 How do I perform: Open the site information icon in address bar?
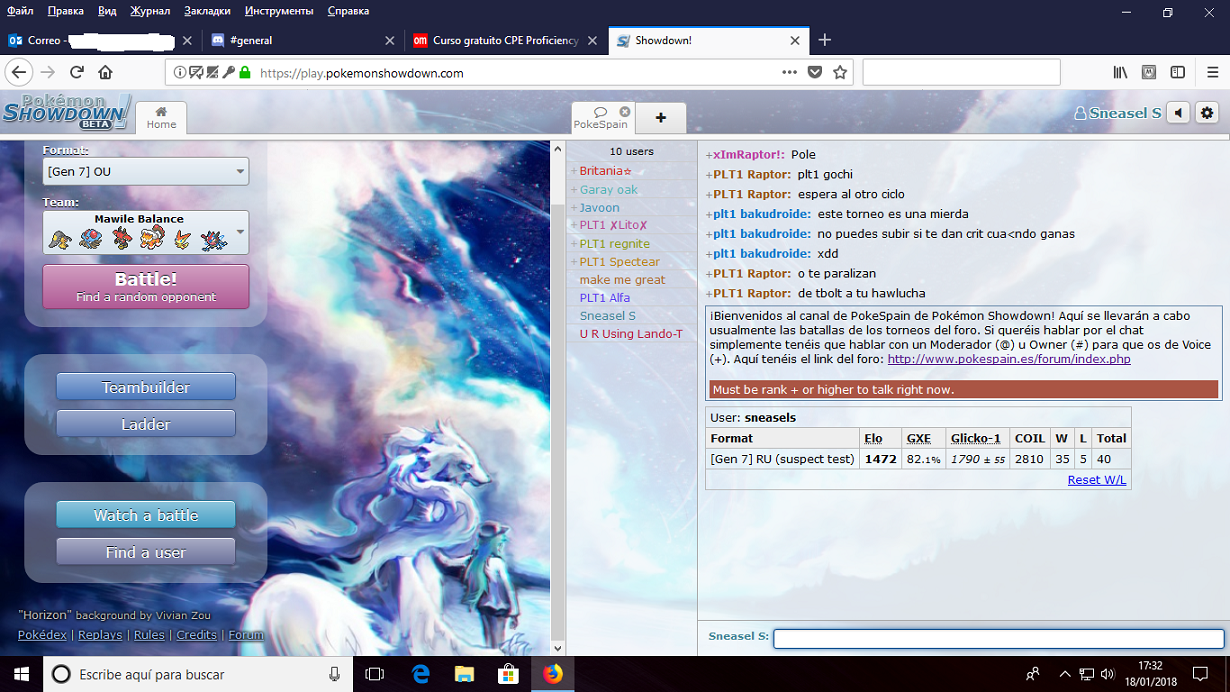[x=179, y=72]
